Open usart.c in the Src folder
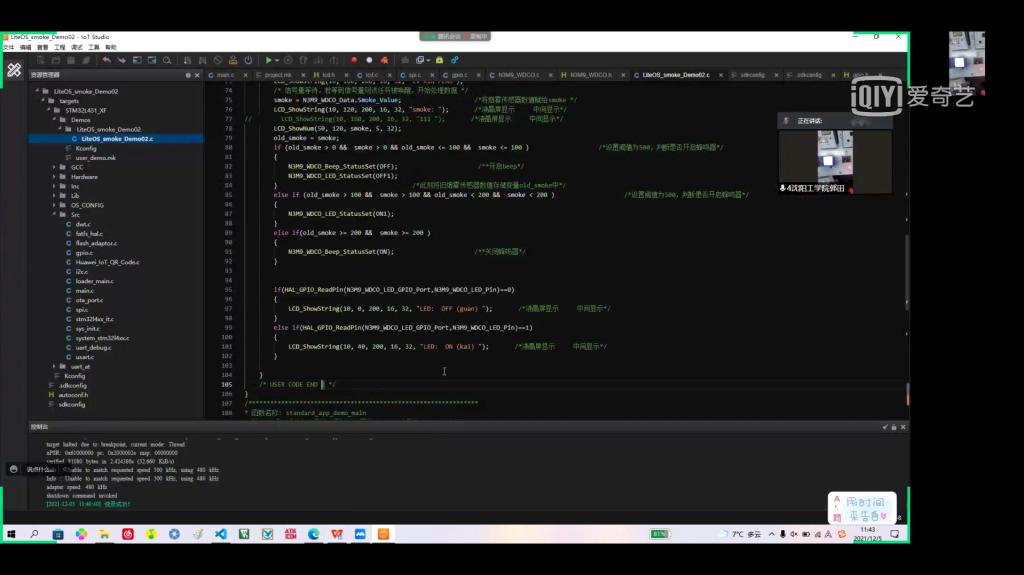This screenshot has width=1024, height=575. (84, 357)
